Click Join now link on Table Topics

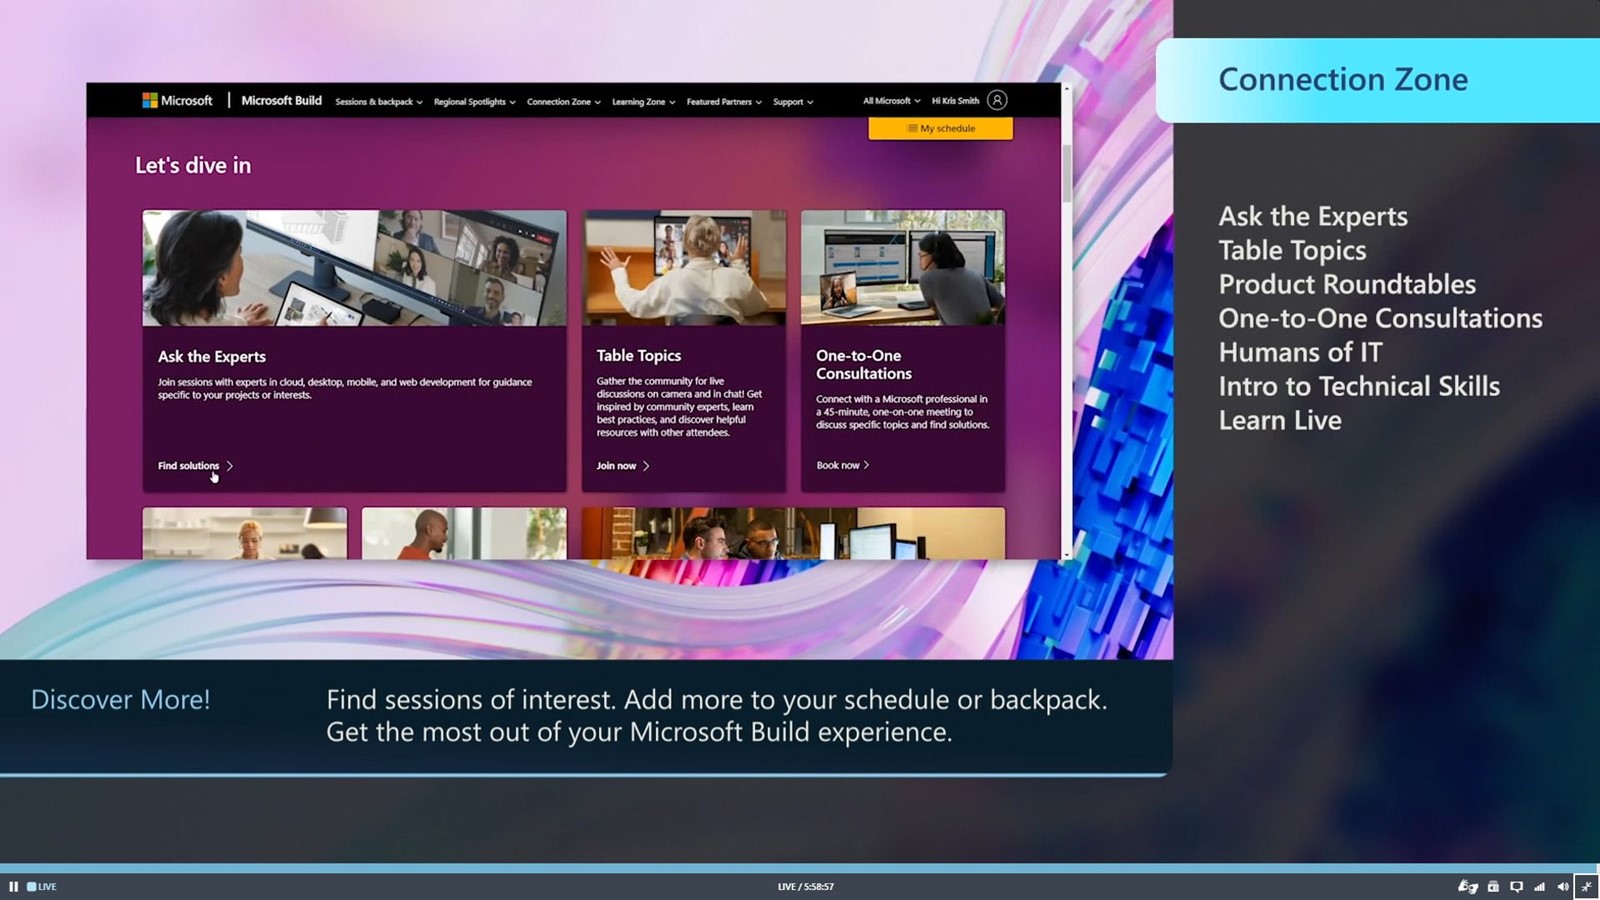point(623,466)
